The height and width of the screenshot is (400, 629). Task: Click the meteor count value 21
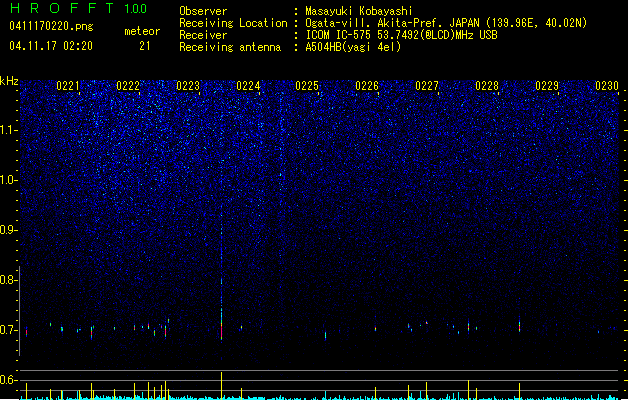[x=145, y=46]
